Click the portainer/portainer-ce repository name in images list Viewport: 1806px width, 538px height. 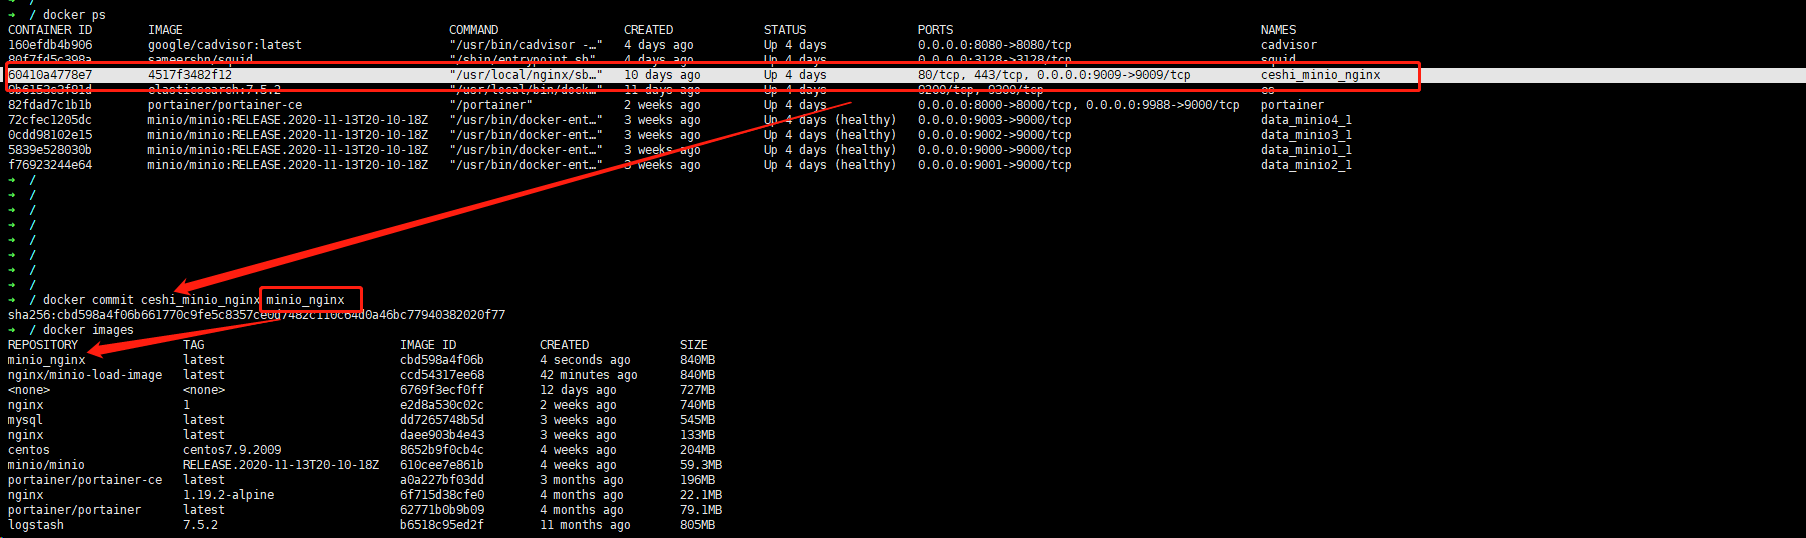tap(85, 480)
